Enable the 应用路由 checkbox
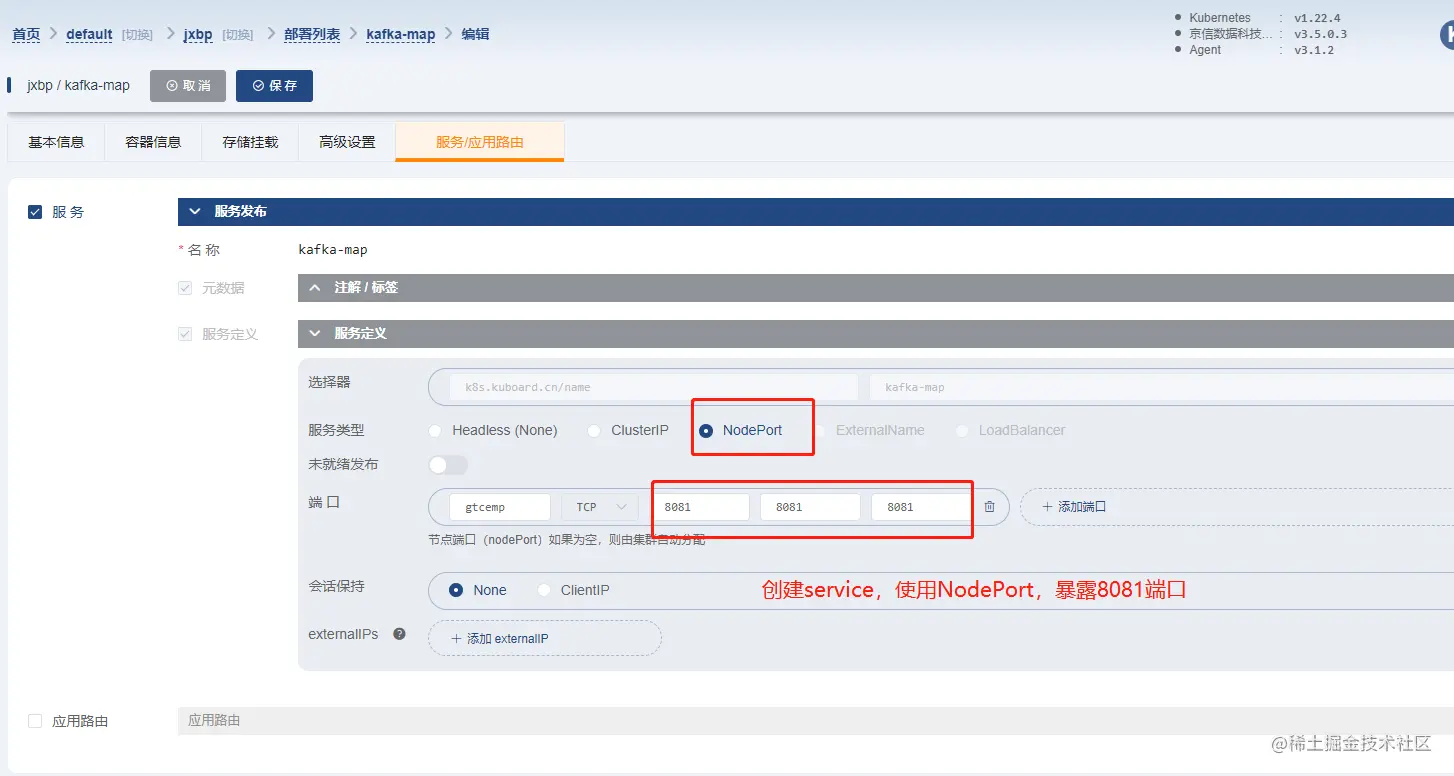This screenshot has height=776, width=1454. (x=35, y=721)
